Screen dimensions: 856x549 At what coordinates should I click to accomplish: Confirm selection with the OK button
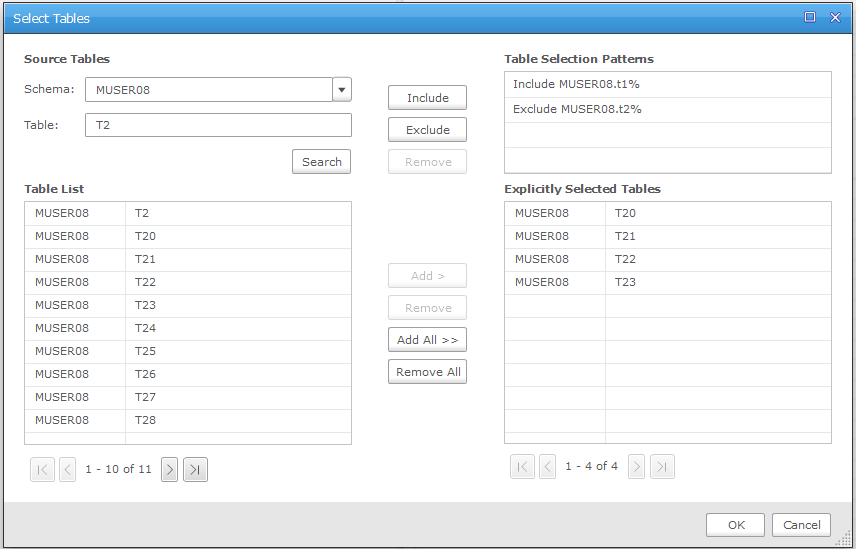pyautogui.click(x=735, y=525)
